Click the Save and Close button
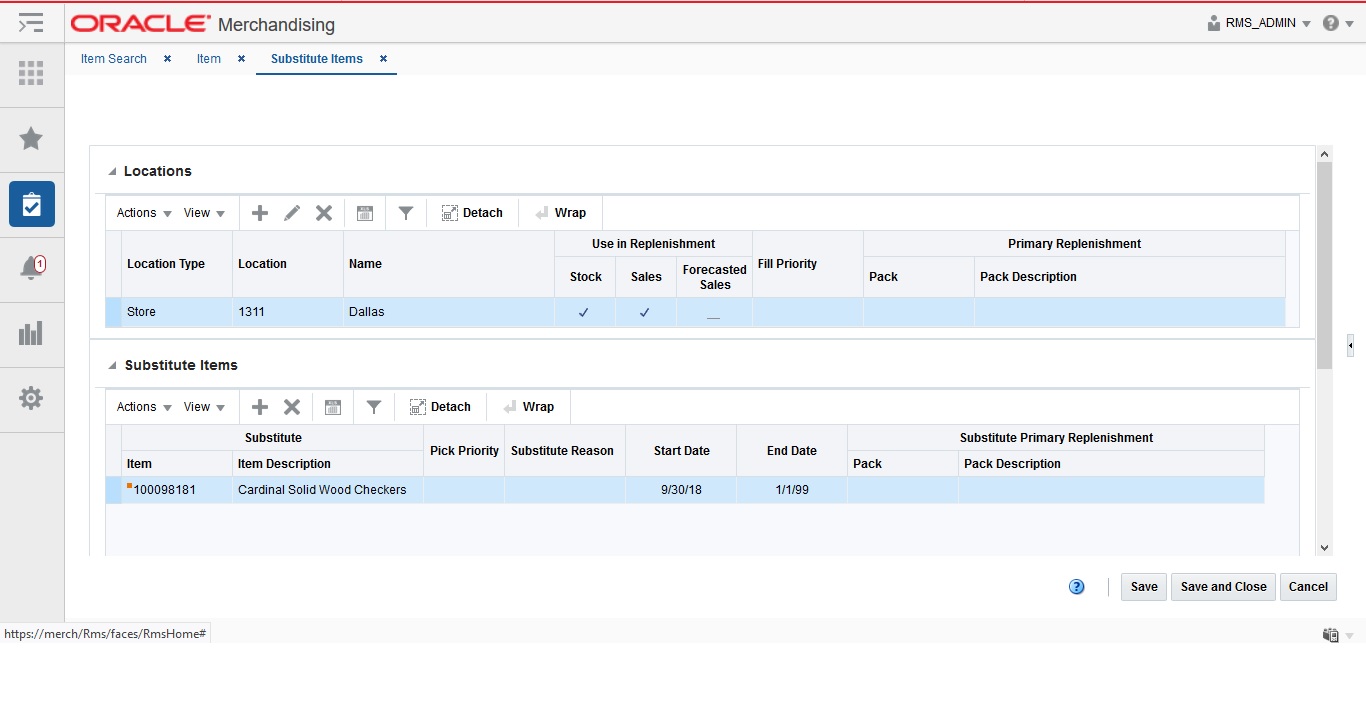 point(1223,587)
